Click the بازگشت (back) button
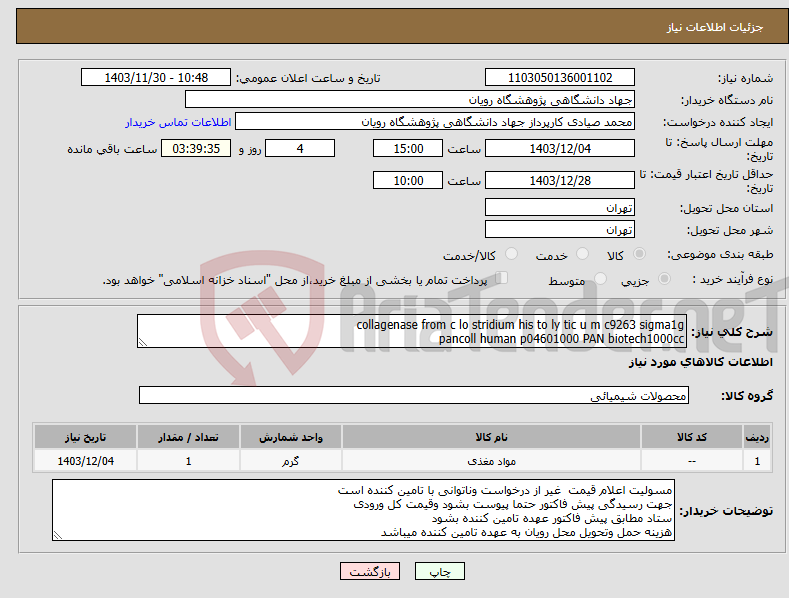The image size is (789, 598). pyautogui.click(x=370, y=571)
